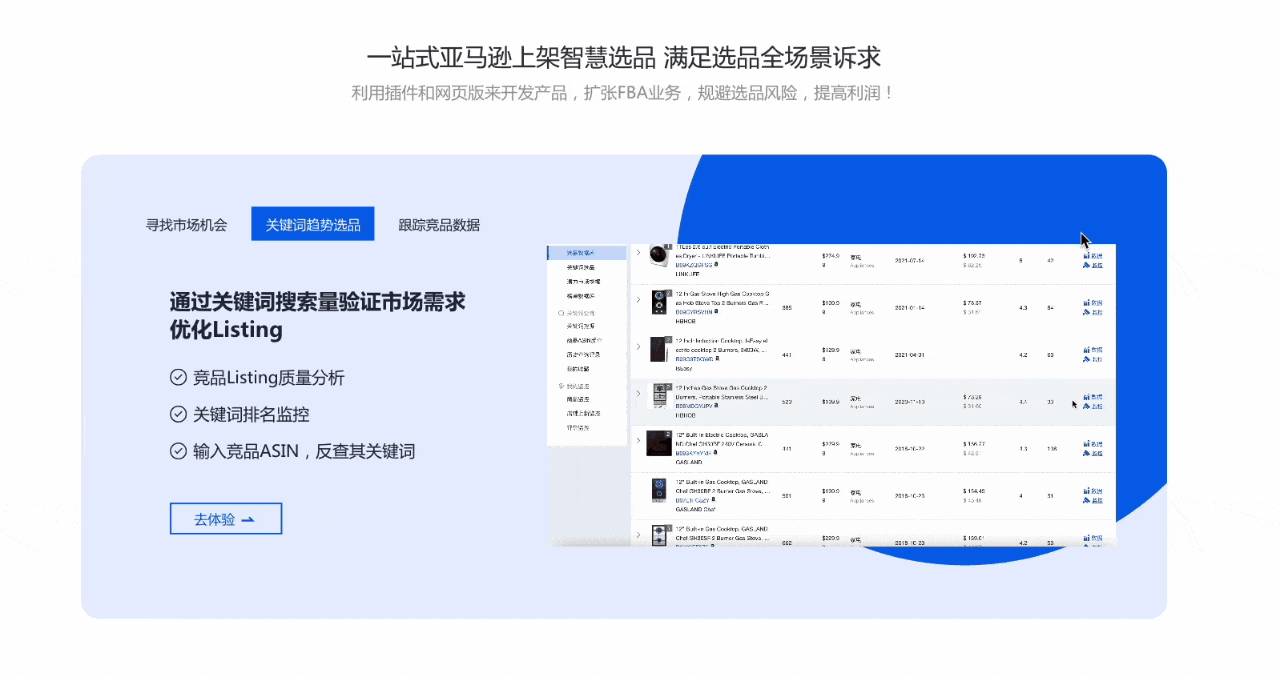1280x677 pixels.
Task: Toggle the checkmark beside 竞品Listing质量分析
Action: click(177, 378)
